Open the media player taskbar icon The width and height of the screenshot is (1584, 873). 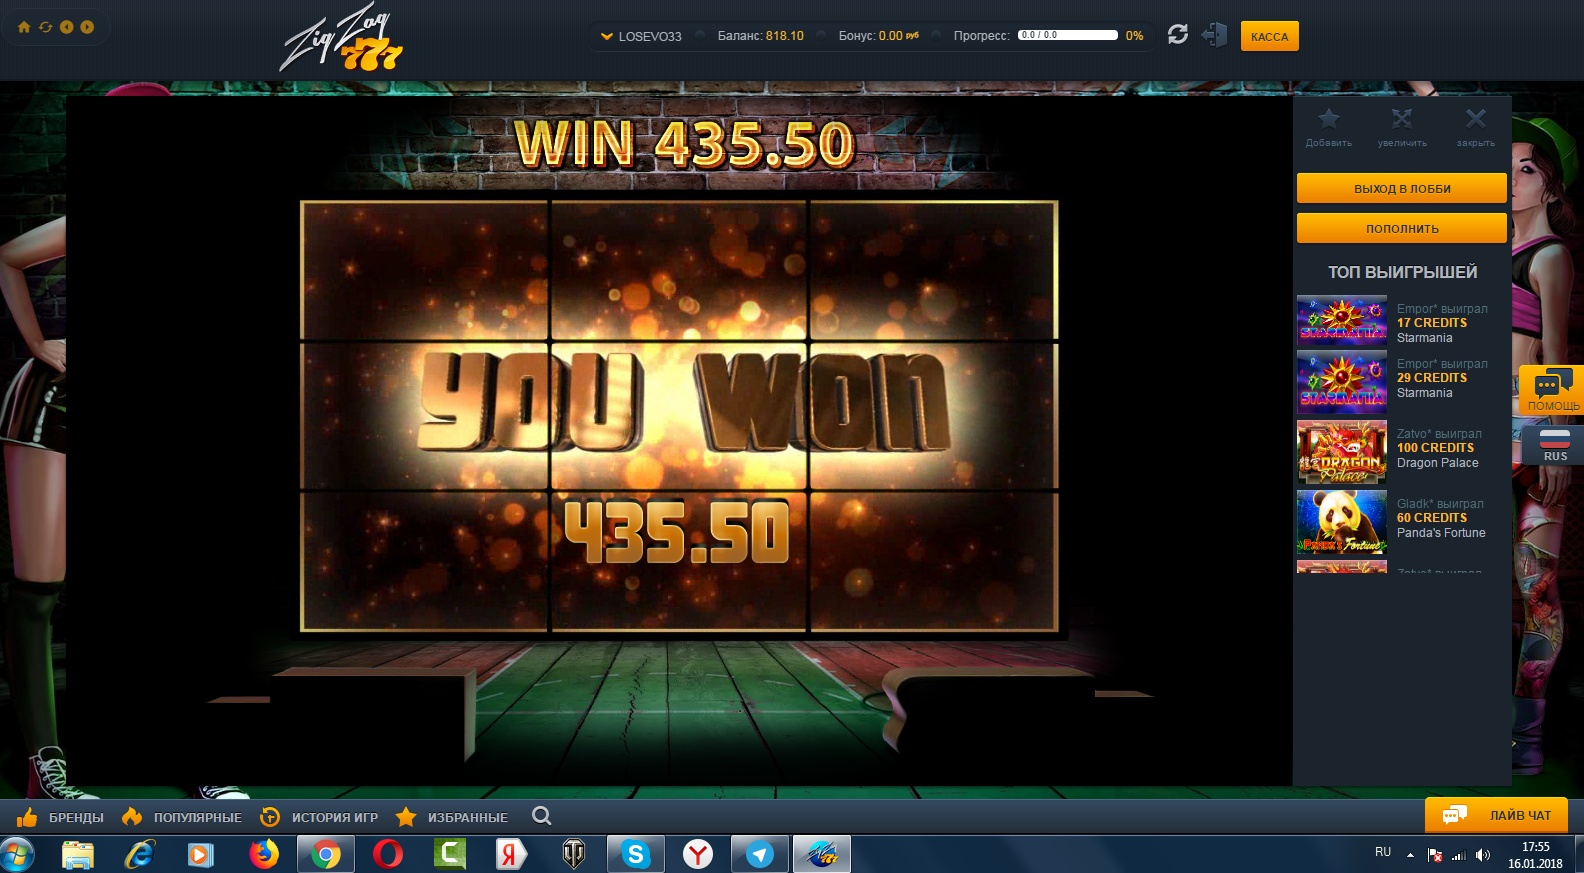[x=201, y=854]
